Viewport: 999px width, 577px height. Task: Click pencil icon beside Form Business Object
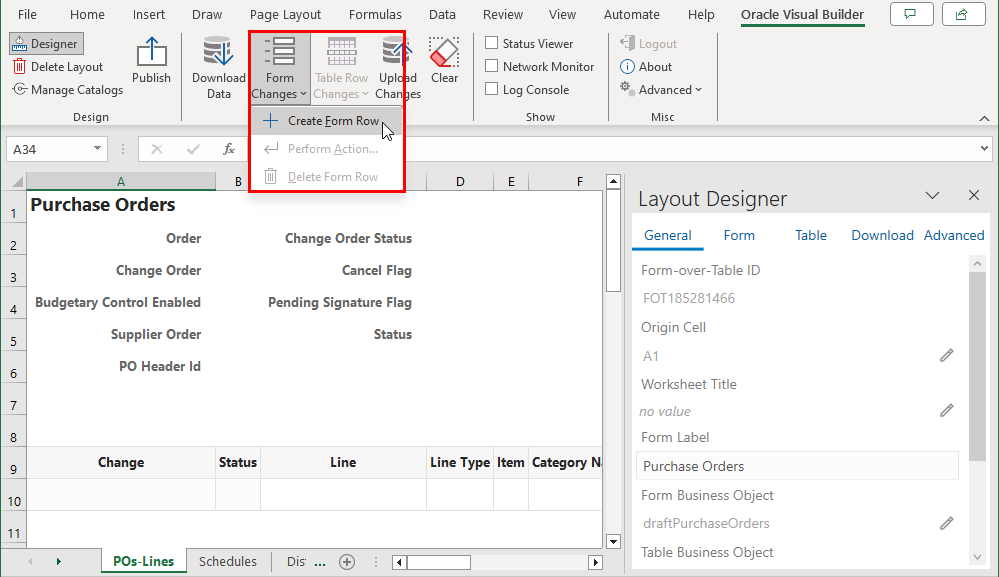946,523
